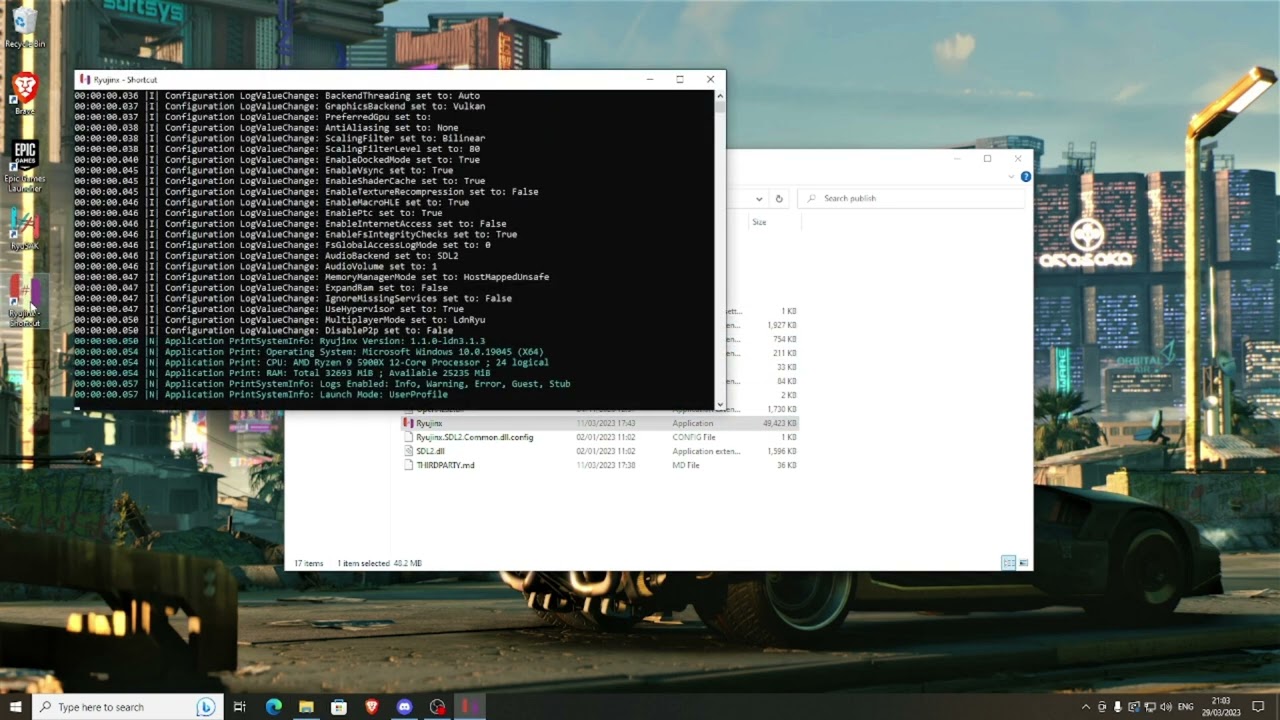Click the console vertical scrollbar track
1280x720 pixels.
pos(720,250)
